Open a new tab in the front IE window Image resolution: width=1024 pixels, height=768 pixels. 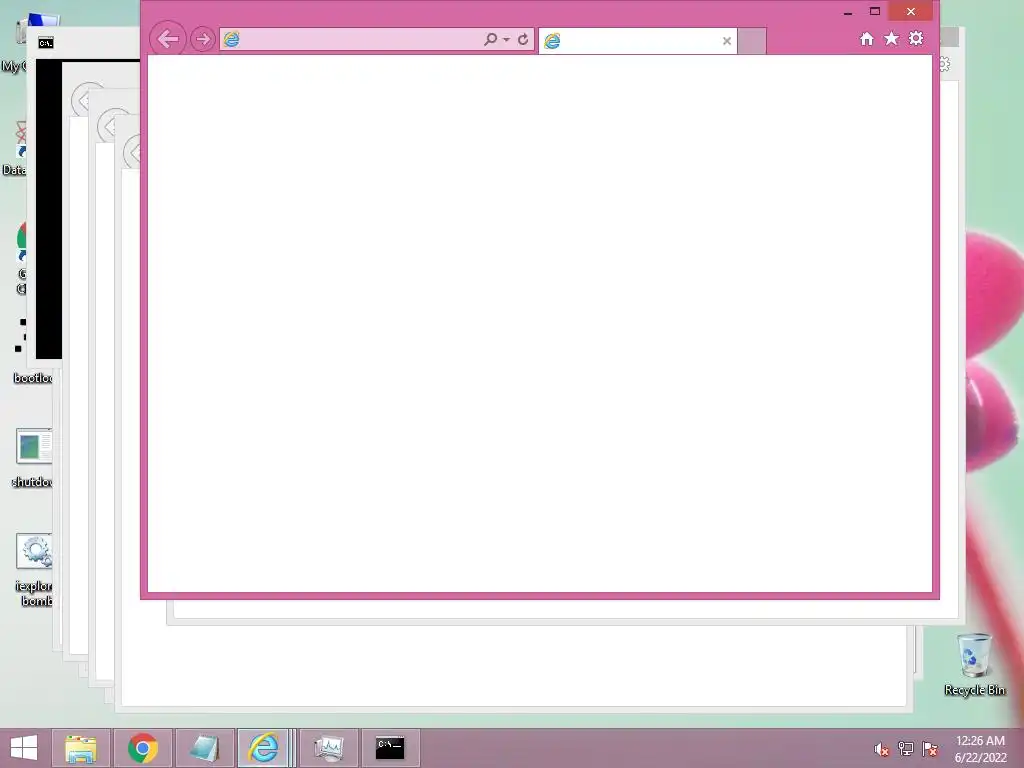pyautogui.click(x=752, y=41)
